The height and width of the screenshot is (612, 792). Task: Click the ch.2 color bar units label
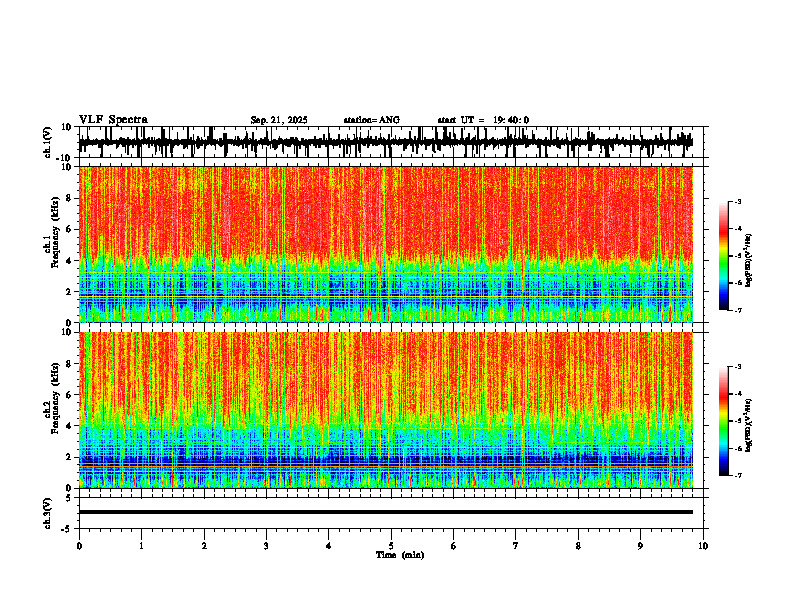(749, 425)
